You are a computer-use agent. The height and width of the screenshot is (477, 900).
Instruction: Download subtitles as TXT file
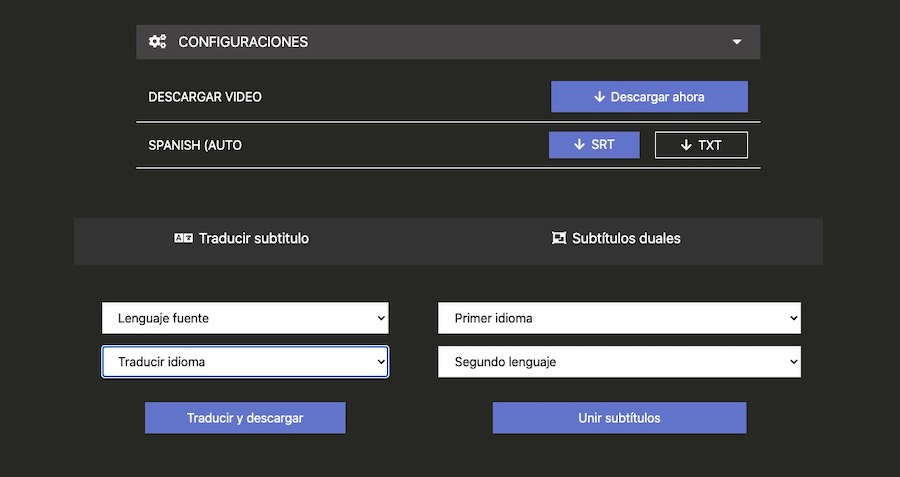pyautogui.click(x=701, y=145)
